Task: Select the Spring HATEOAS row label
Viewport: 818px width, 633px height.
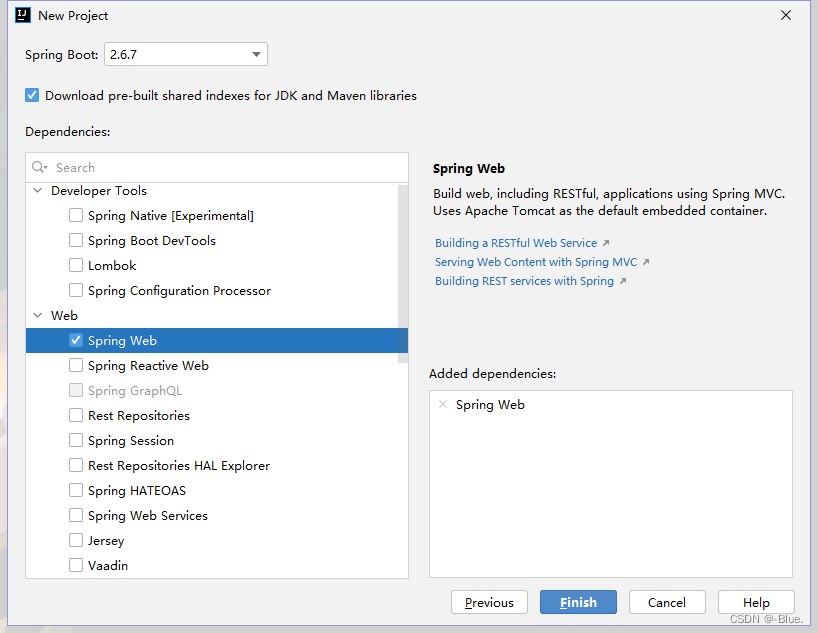Action: (137, 491)
